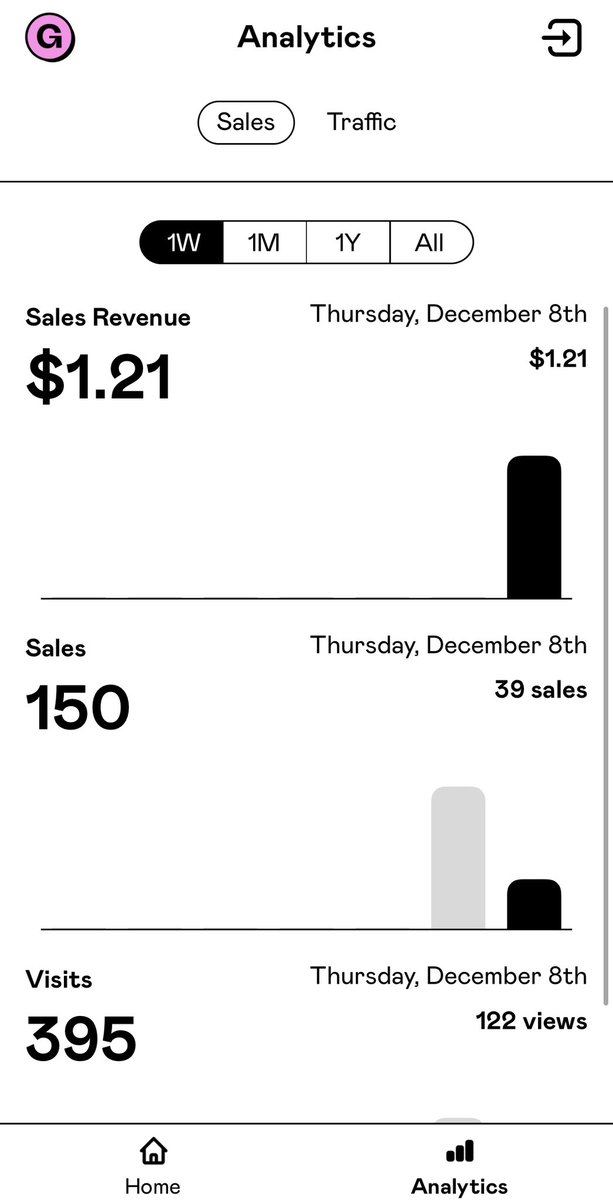Choose the 1Y time range
Image resolution: width=613 pixels, height=1200 pixels.
tap(347, 242)
